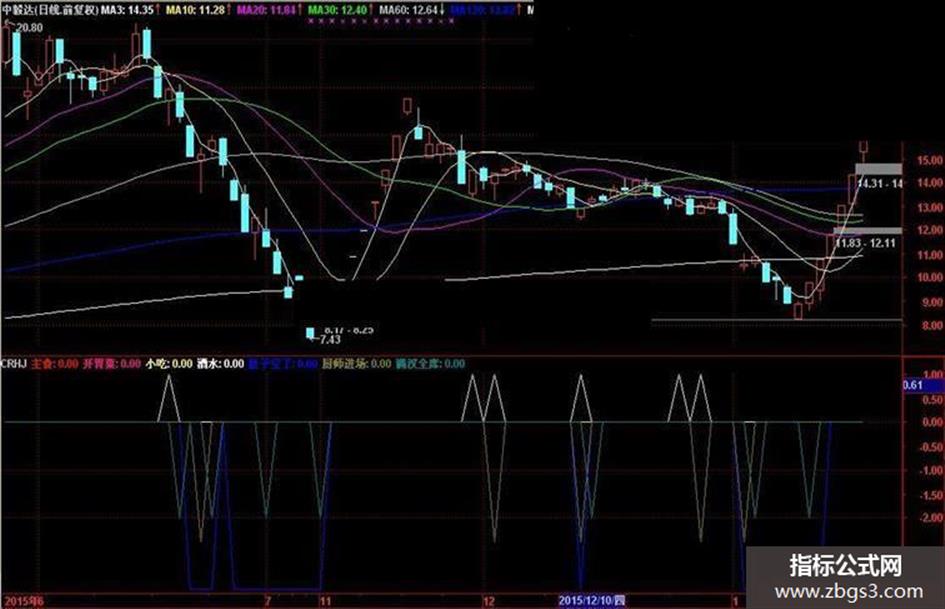Click the 20.80 high price marker
The width and height of the screenshot is (945, 609).
(x=30, y=28)
